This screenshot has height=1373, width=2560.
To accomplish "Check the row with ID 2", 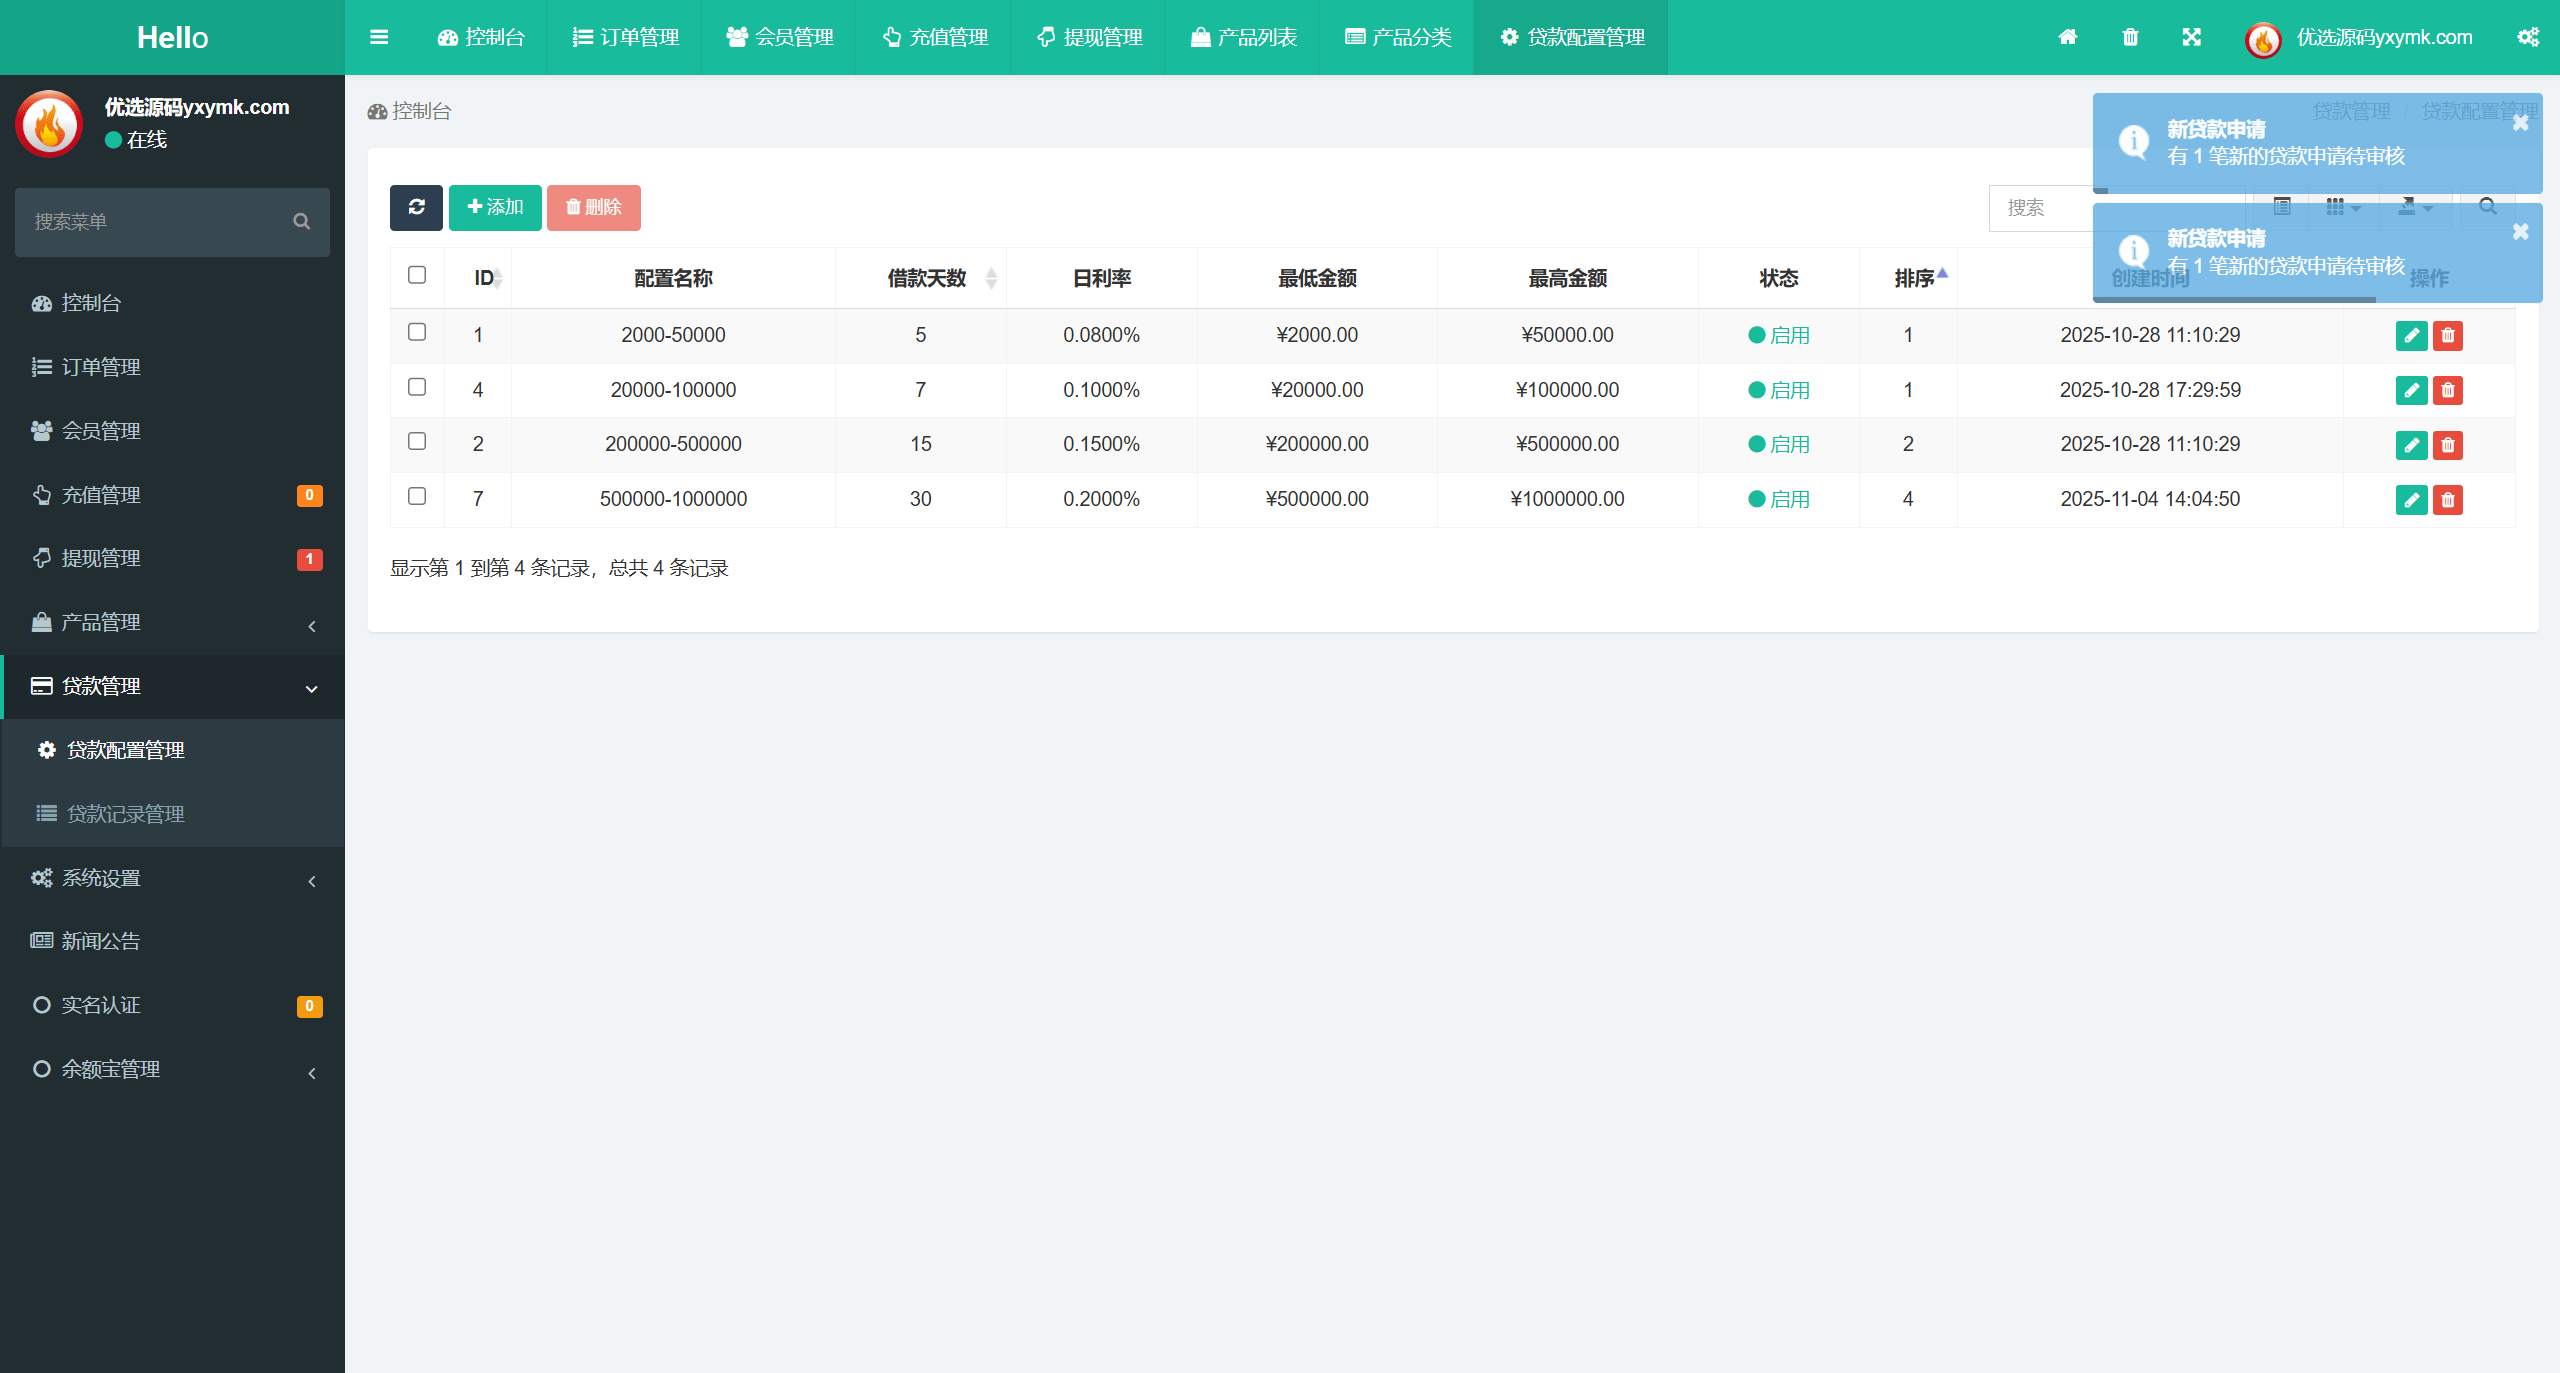I will [417, 441].
